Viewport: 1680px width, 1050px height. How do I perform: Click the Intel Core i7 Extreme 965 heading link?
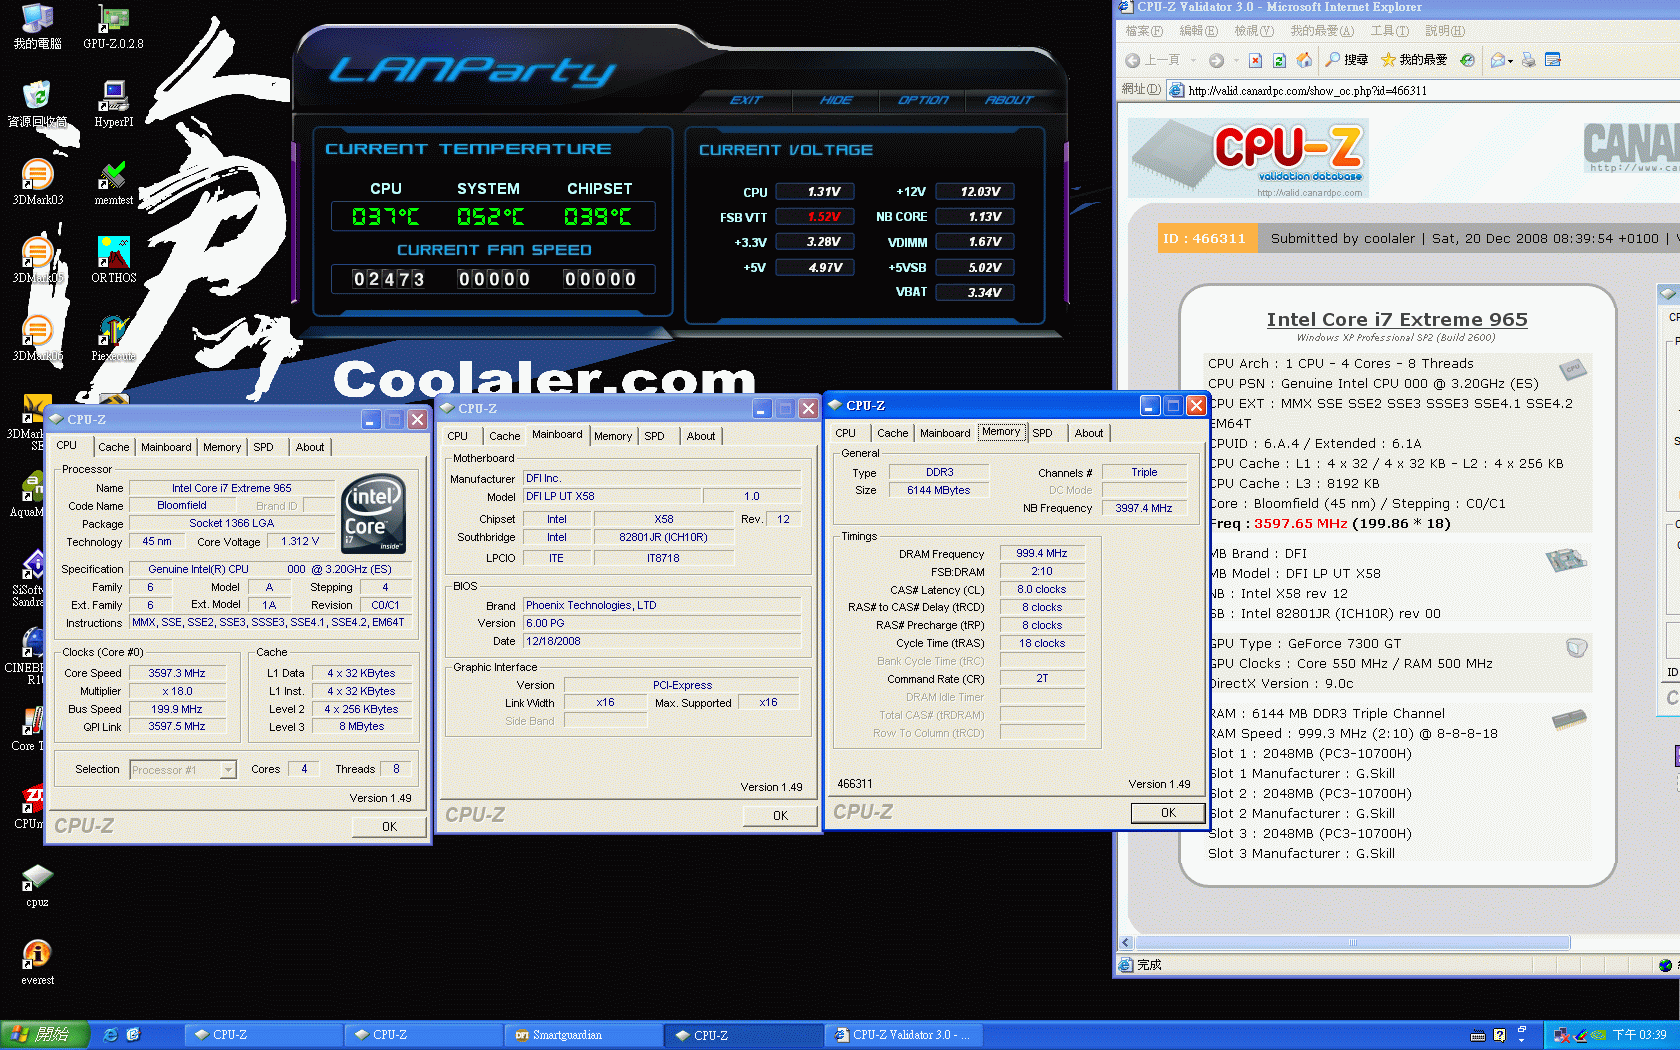(1397, 319)
